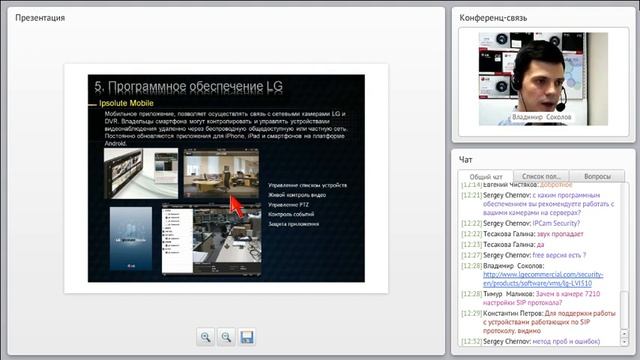This screenshot has height=360, width=640.
Task: Click the 'Ipsolute Mobile' slide heading
Action: point(126,103)
